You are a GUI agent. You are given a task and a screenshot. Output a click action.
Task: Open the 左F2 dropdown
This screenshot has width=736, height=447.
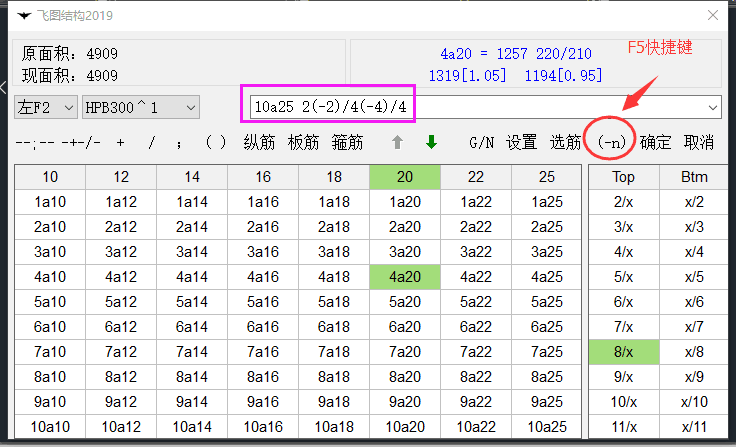46,108
